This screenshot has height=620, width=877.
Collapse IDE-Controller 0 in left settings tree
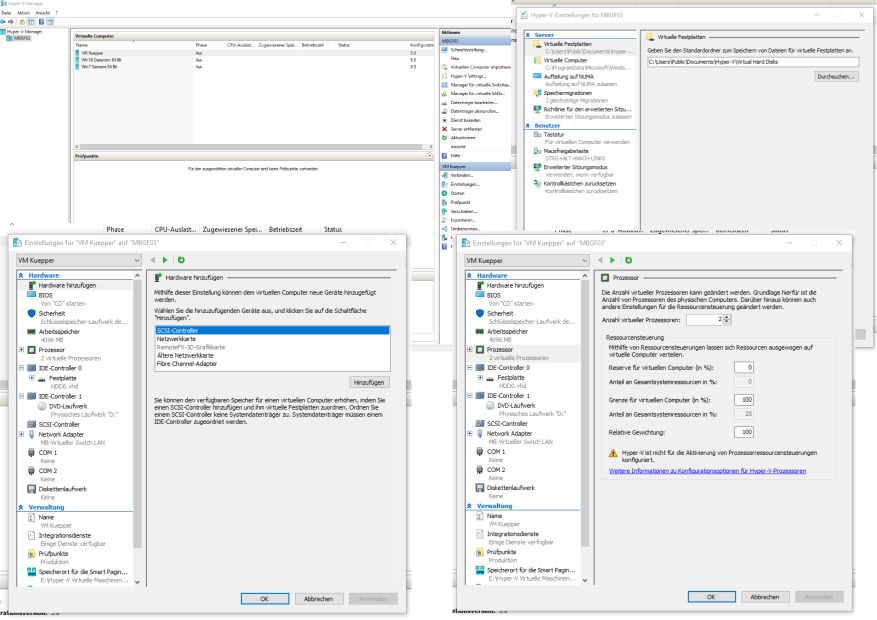pos(22,368)
